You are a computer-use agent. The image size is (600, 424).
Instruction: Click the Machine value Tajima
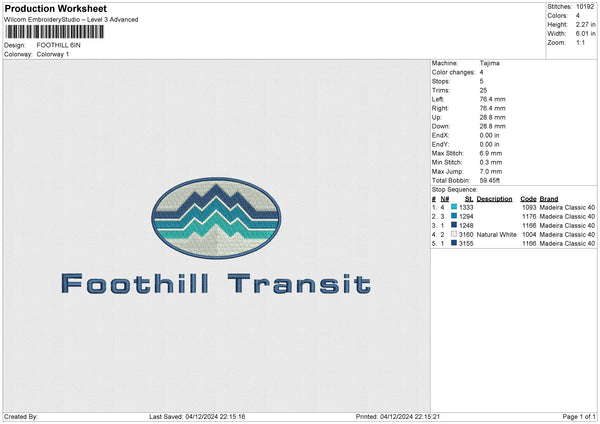tap(491, 63)
